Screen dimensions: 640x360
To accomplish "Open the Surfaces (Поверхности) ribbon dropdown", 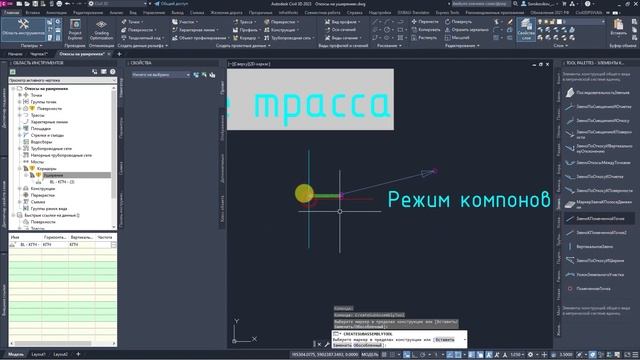I will [x=139, y=30].
